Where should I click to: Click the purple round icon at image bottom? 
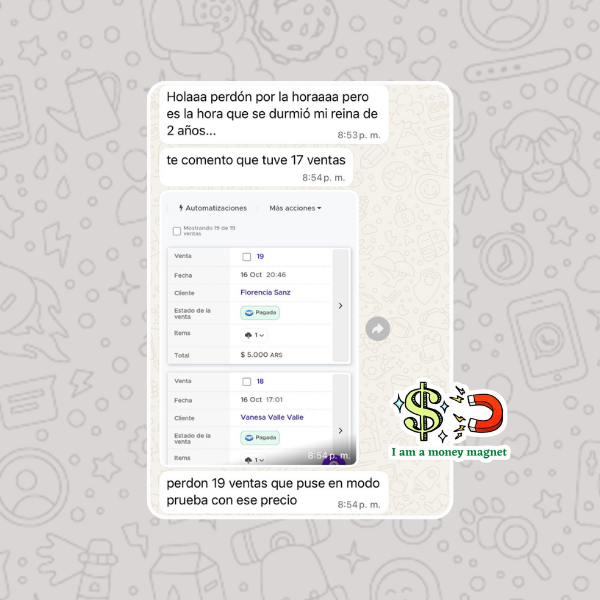click(334, 461)
